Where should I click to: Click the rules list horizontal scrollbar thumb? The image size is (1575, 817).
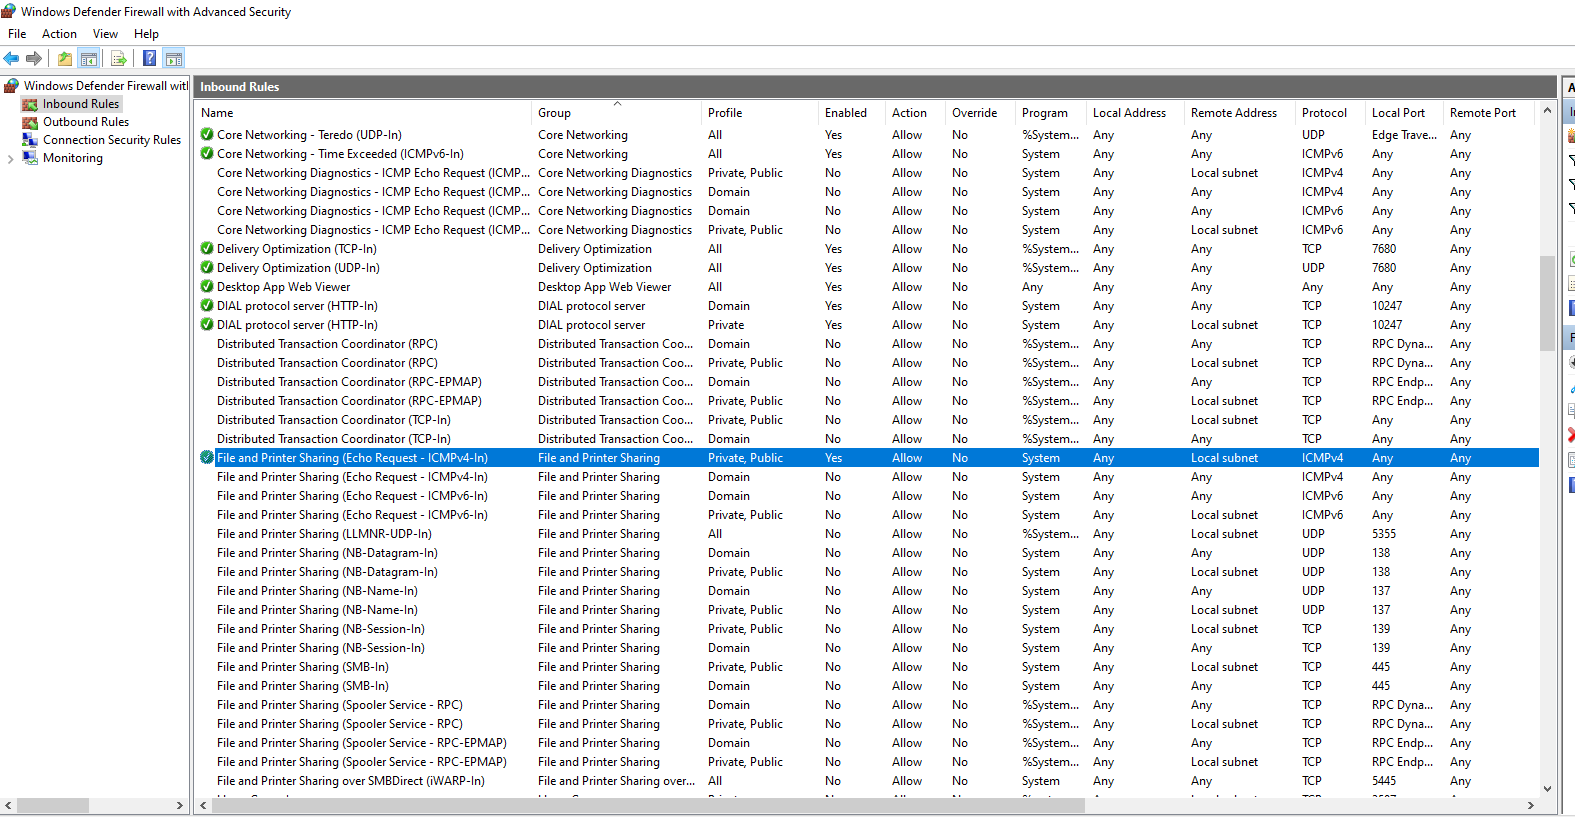tap(648, 805)
